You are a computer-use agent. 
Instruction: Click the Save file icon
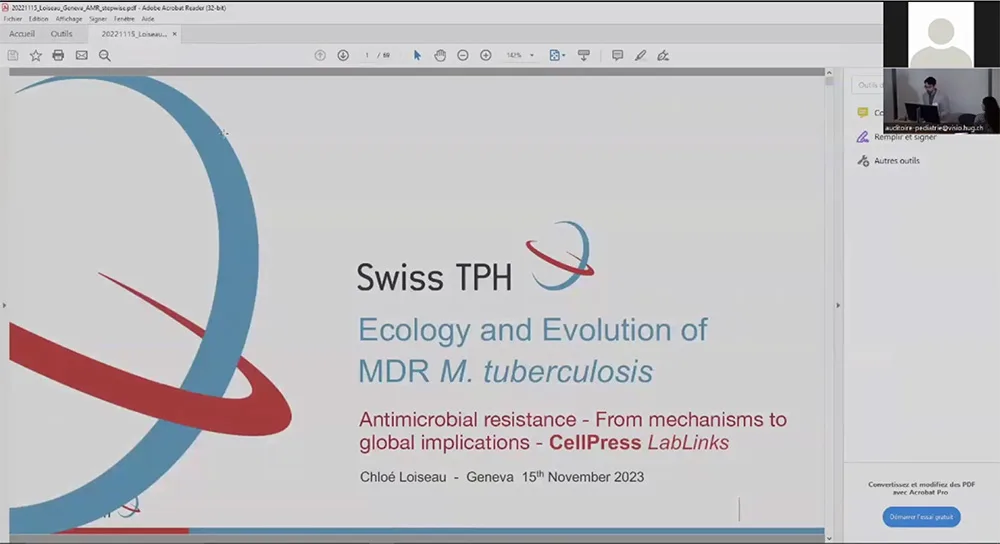13,55
